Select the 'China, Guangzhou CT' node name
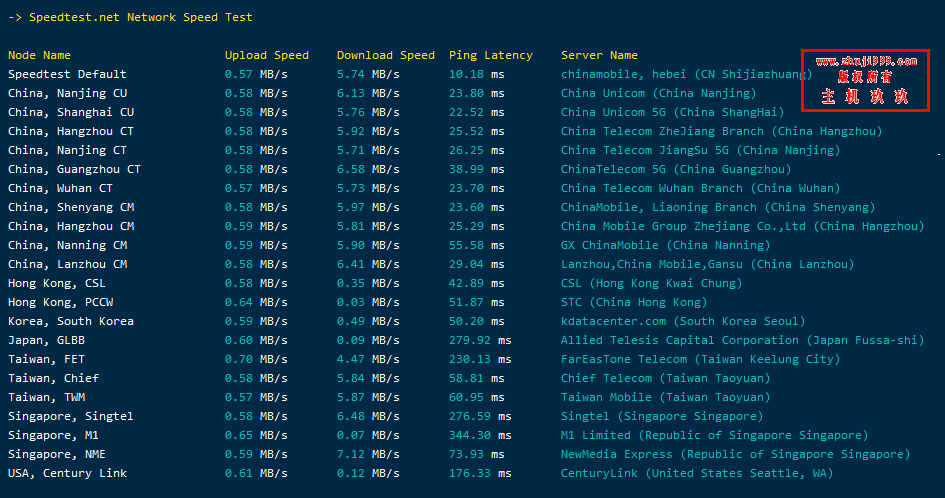Image resolution: width=945 pixels, height=498 pixels. [x=74, y=169]
